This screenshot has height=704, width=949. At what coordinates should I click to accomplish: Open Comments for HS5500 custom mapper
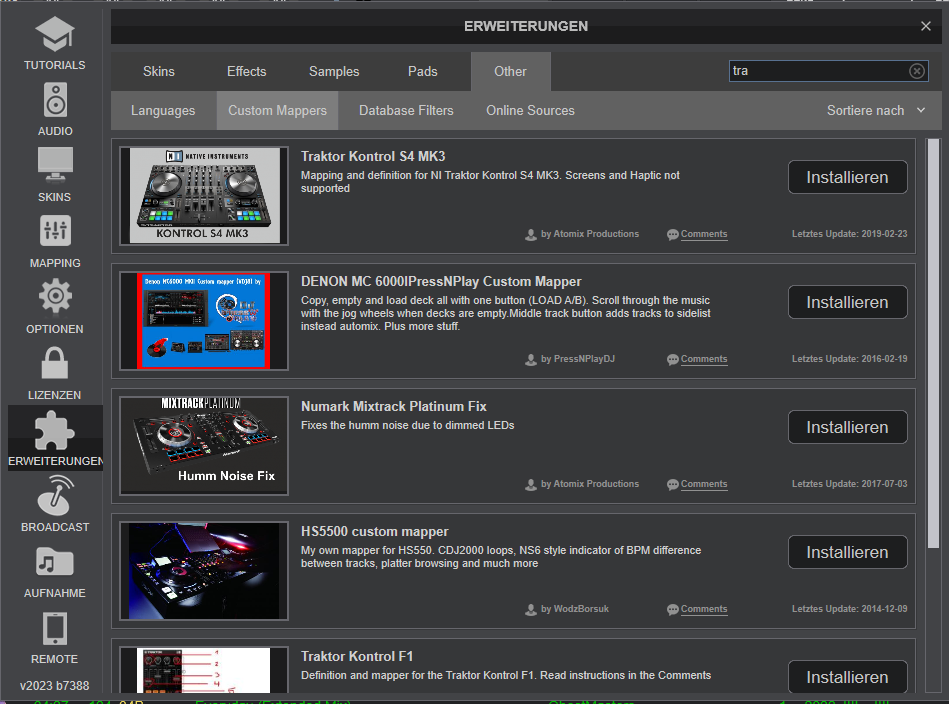point(704,609)
